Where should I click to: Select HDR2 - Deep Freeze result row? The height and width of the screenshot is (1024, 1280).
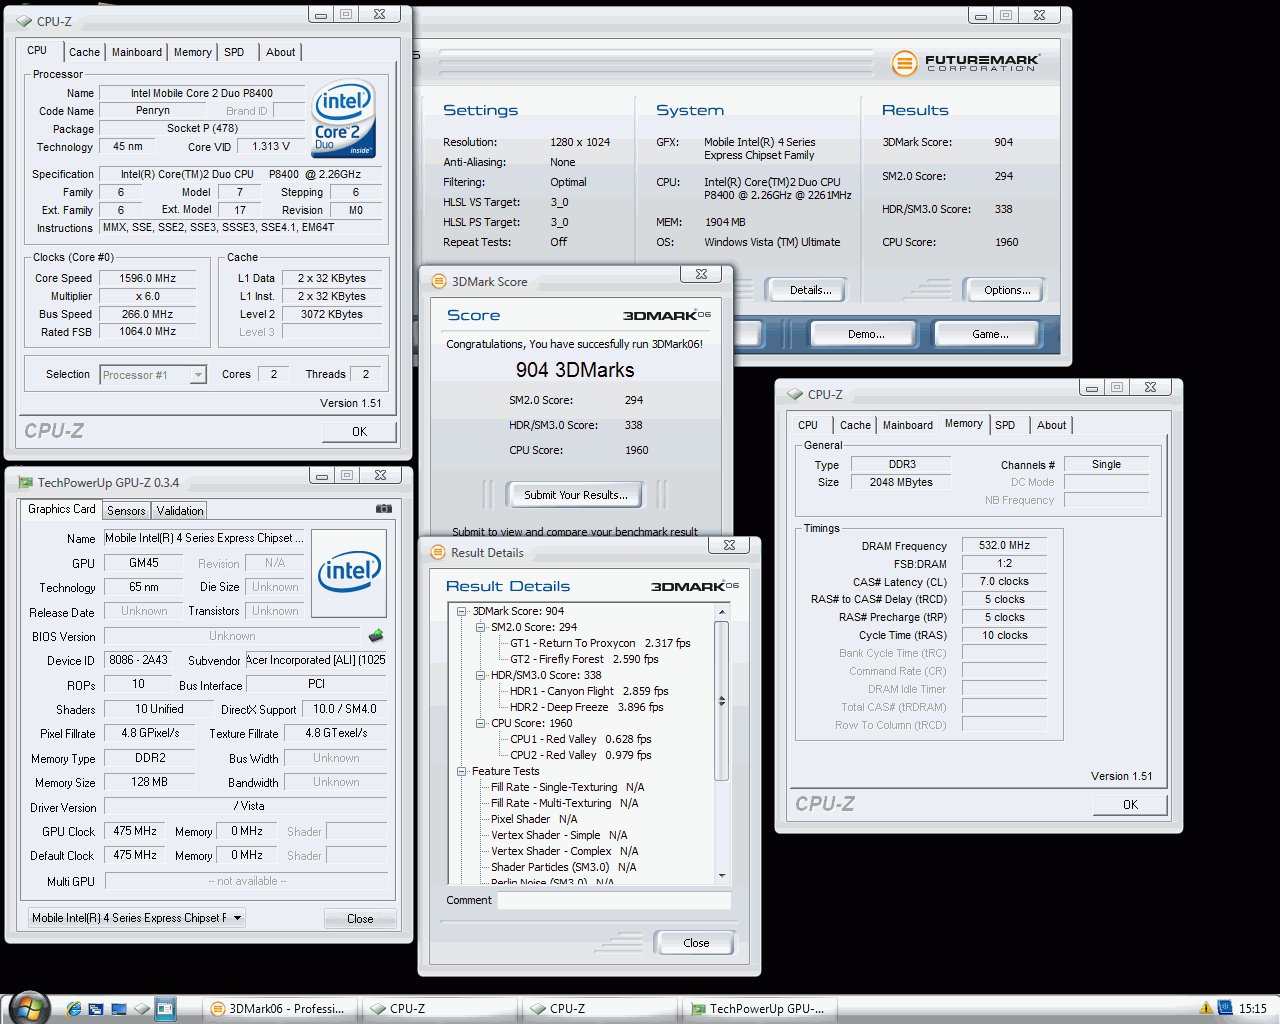(586, 707)
